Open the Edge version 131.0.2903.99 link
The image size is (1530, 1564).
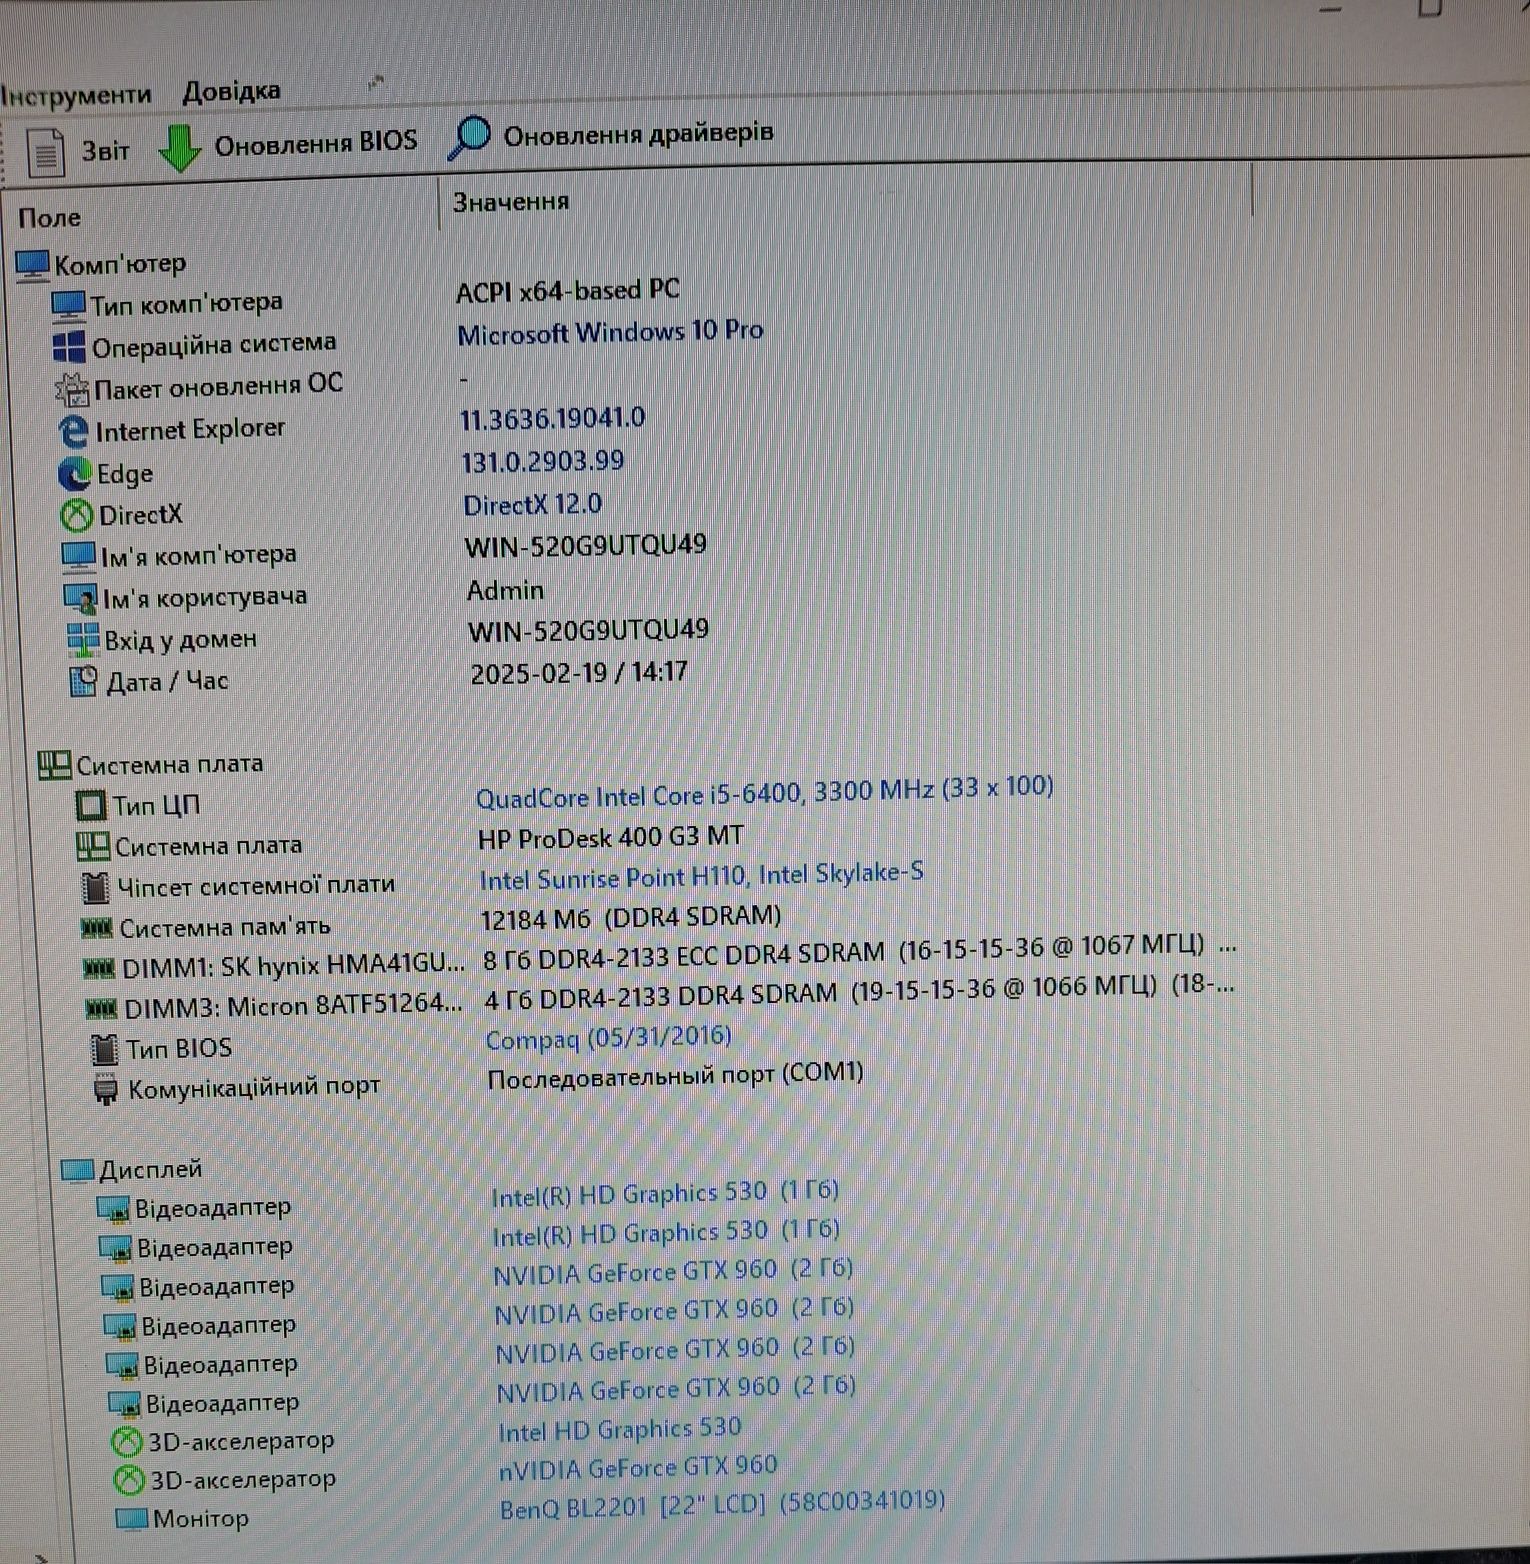(542, 461)
